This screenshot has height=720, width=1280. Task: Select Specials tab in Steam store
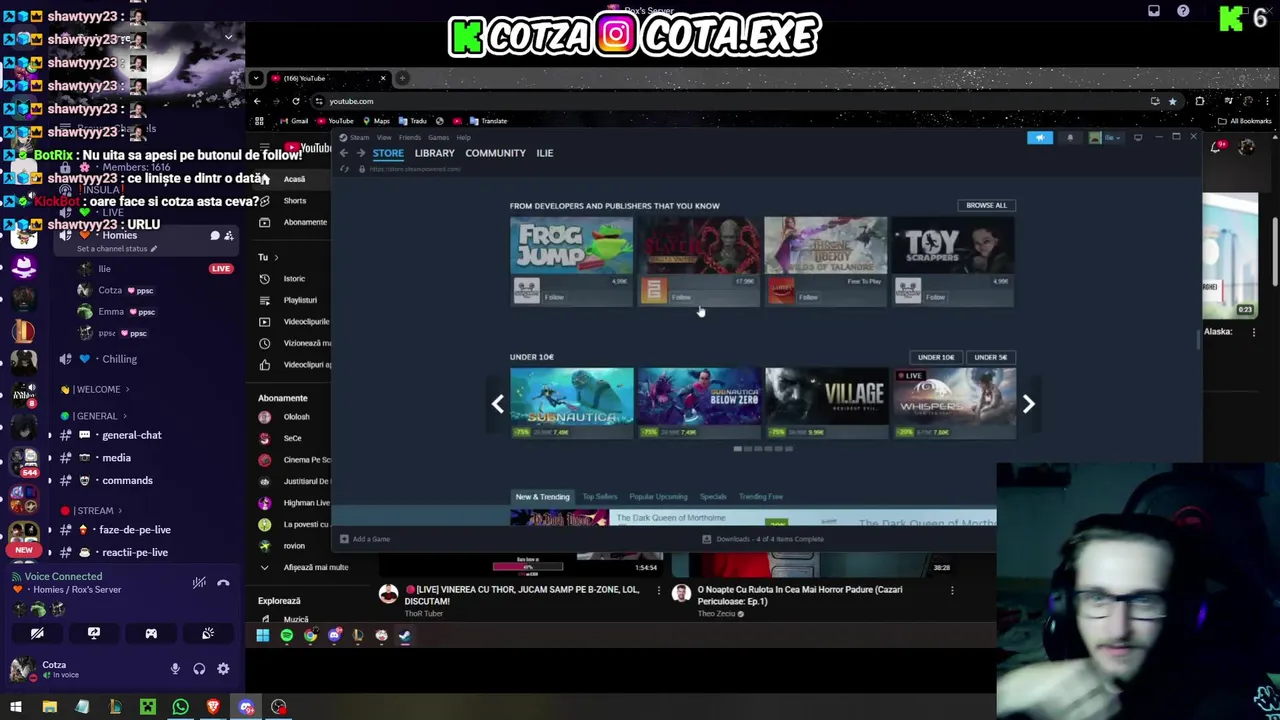coord(713,497)
